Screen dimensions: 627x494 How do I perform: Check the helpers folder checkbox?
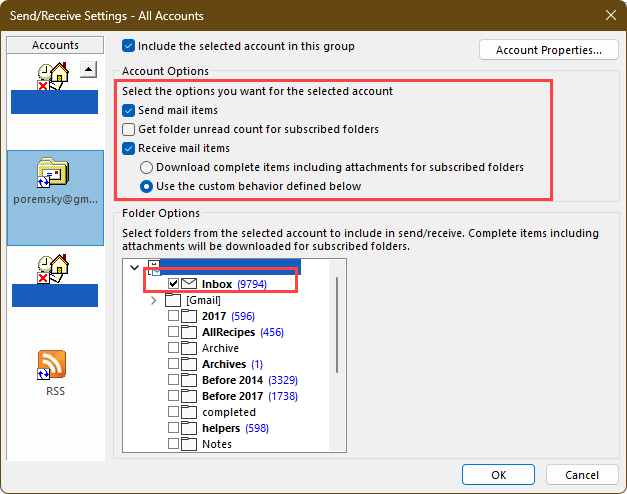(x=173, y=428)
